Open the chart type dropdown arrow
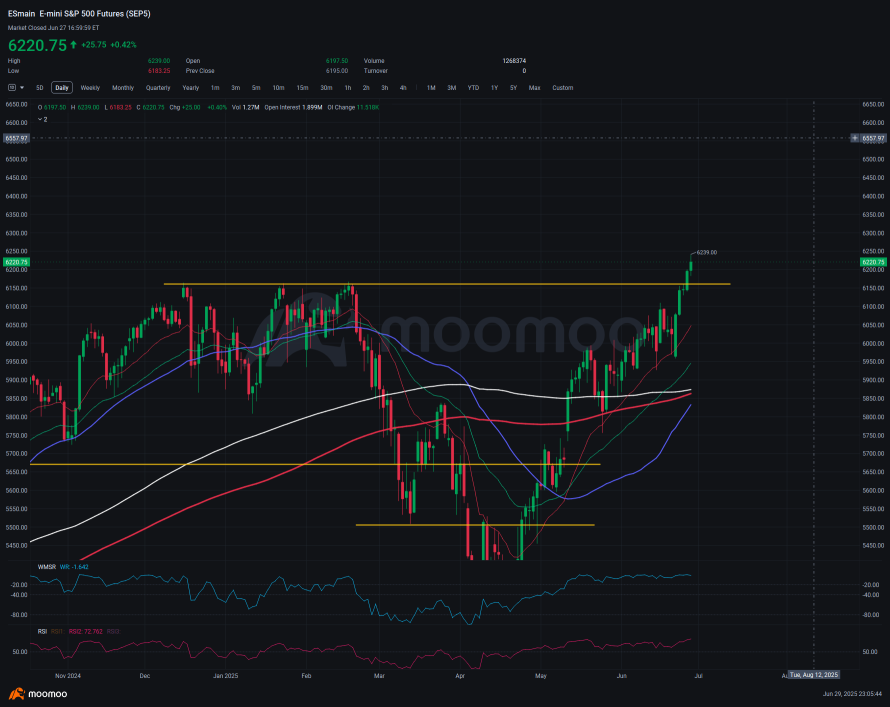Viewport: 890px width, 707px height. coord(22,87)
